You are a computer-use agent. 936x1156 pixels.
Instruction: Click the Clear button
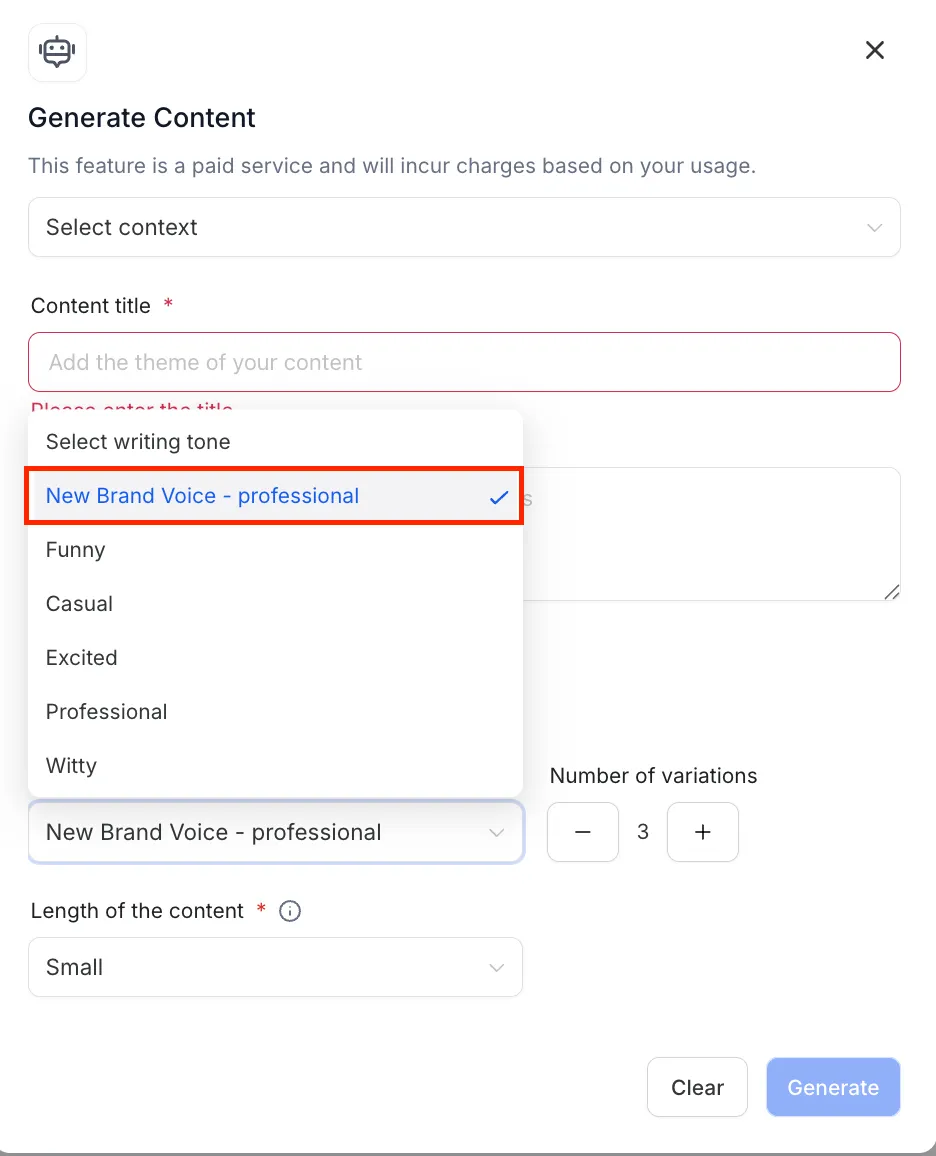point(697,1087)
